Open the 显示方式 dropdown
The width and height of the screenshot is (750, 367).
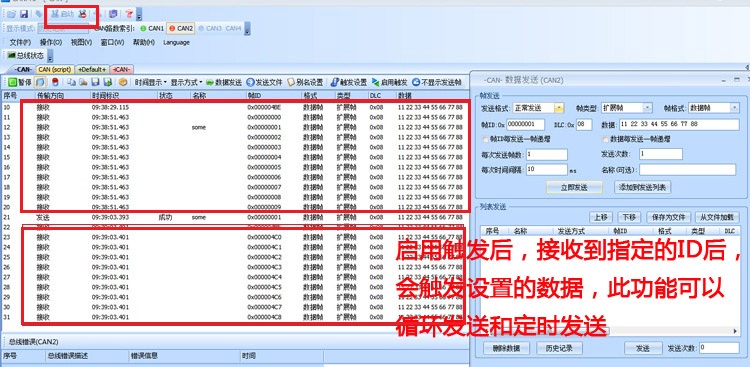coord(187,82)
